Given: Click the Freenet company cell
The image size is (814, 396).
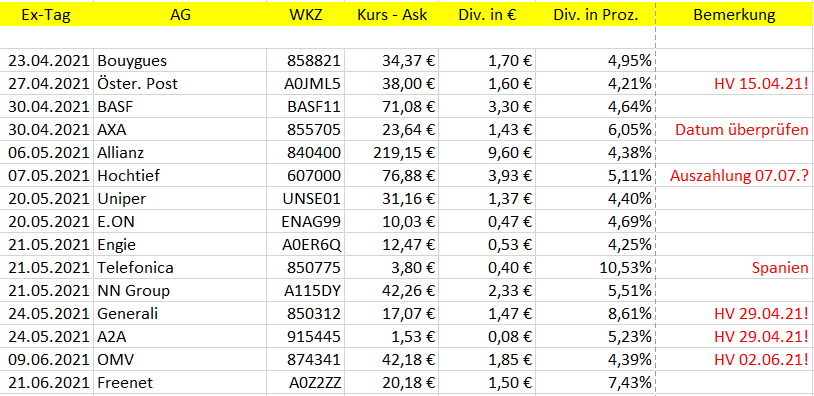Looking at the screenshot, I should 180,383.
